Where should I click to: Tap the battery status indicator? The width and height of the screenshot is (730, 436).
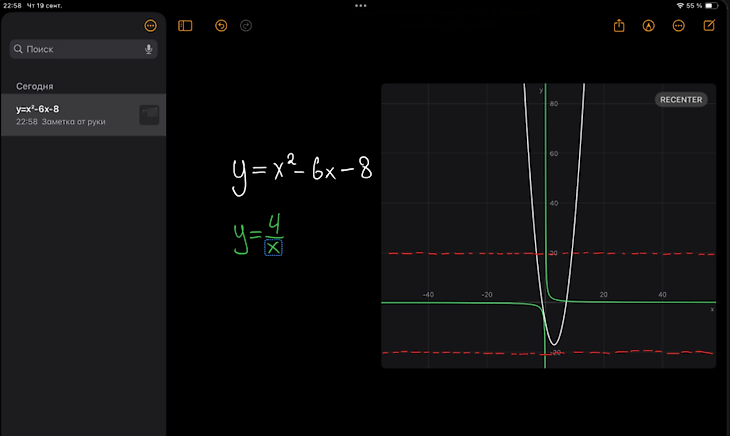pyautogui.click(x=711, y=6)
